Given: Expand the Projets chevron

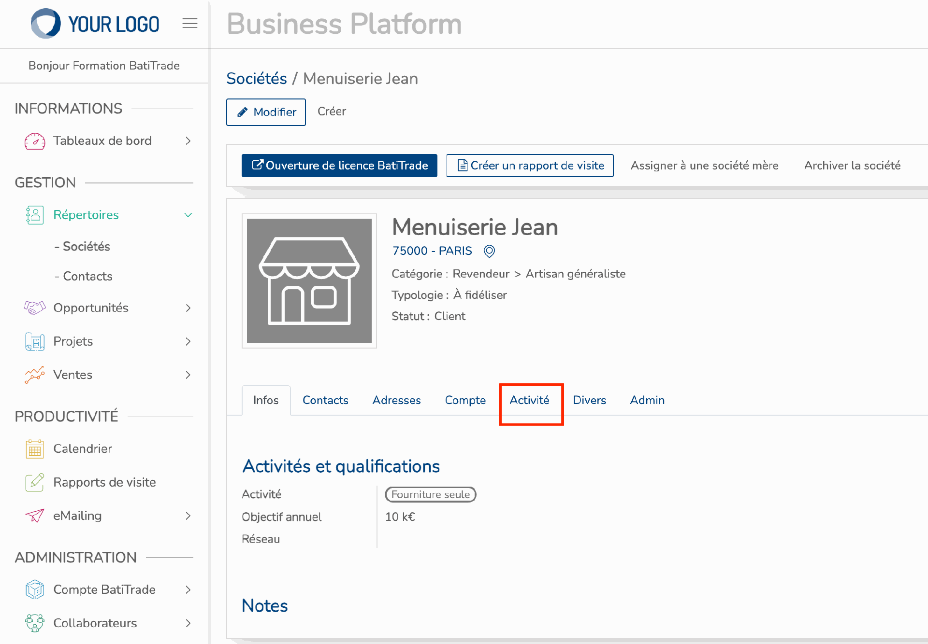Looking at the screenshot, I should point(188,342).
